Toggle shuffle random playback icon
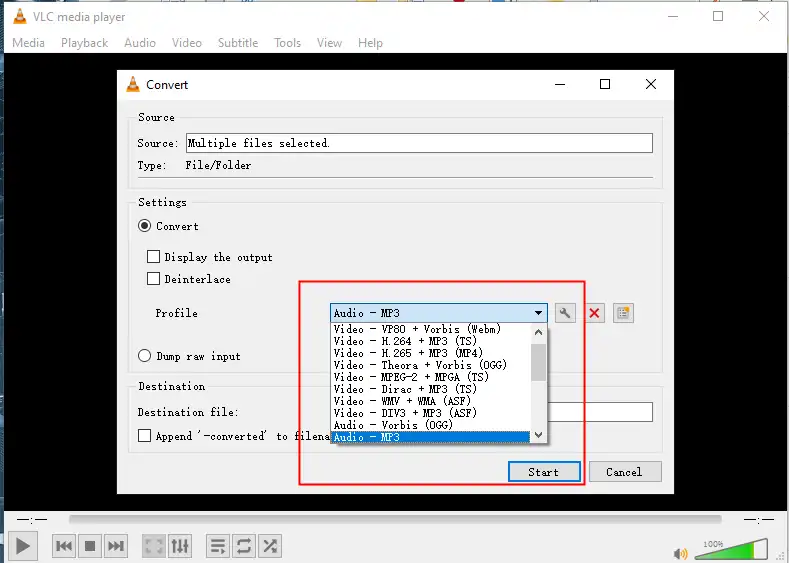The height and width of the screenshot is (563, 789). [270, 546]
